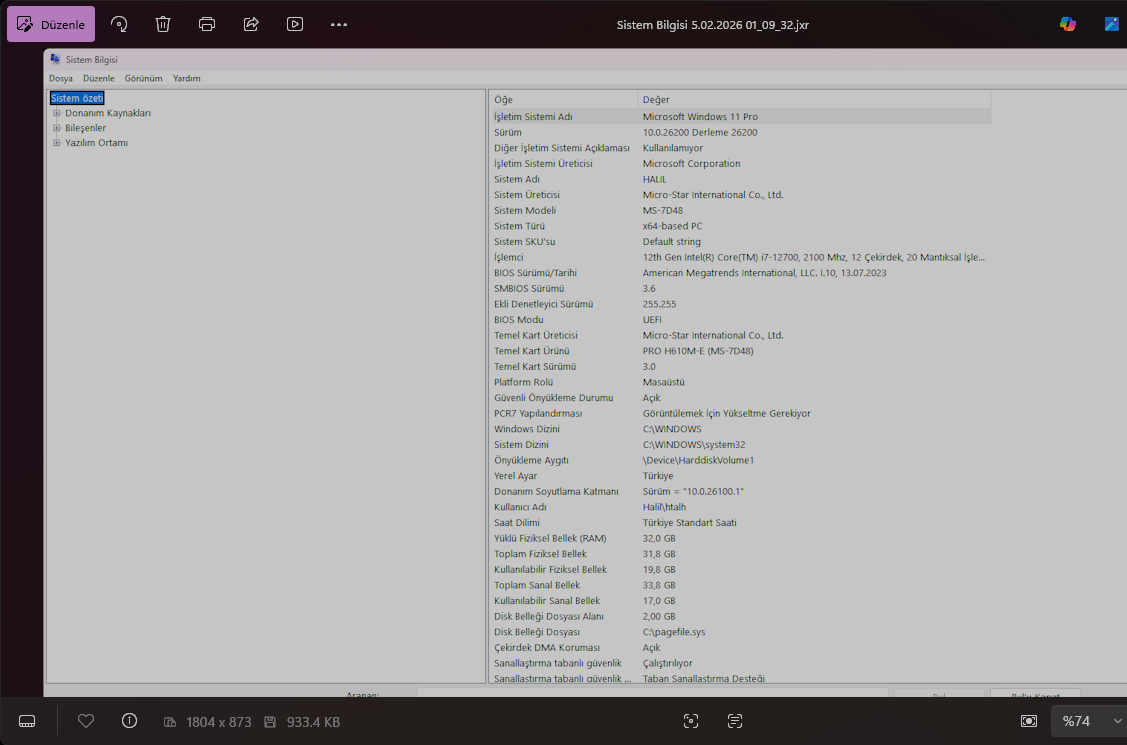Show file info with the info icon

(x=129, y=721)
